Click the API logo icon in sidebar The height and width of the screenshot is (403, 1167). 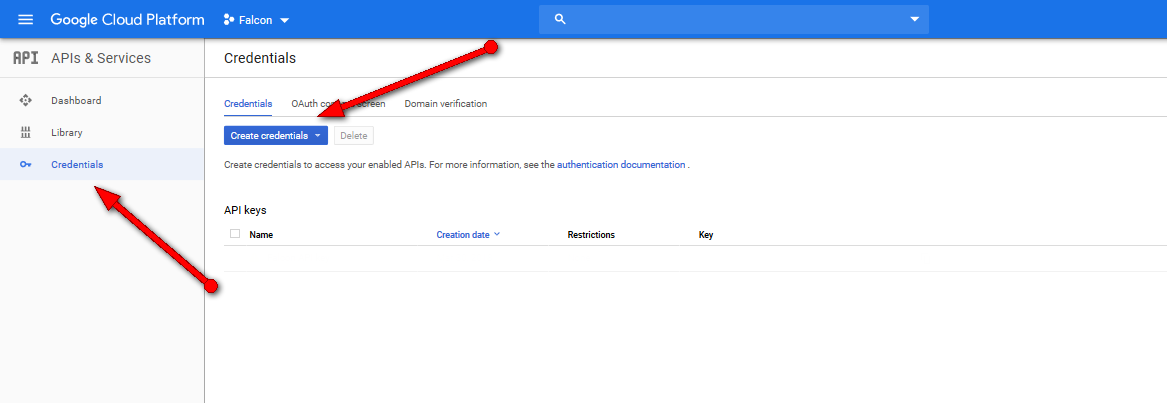[26, 58]
